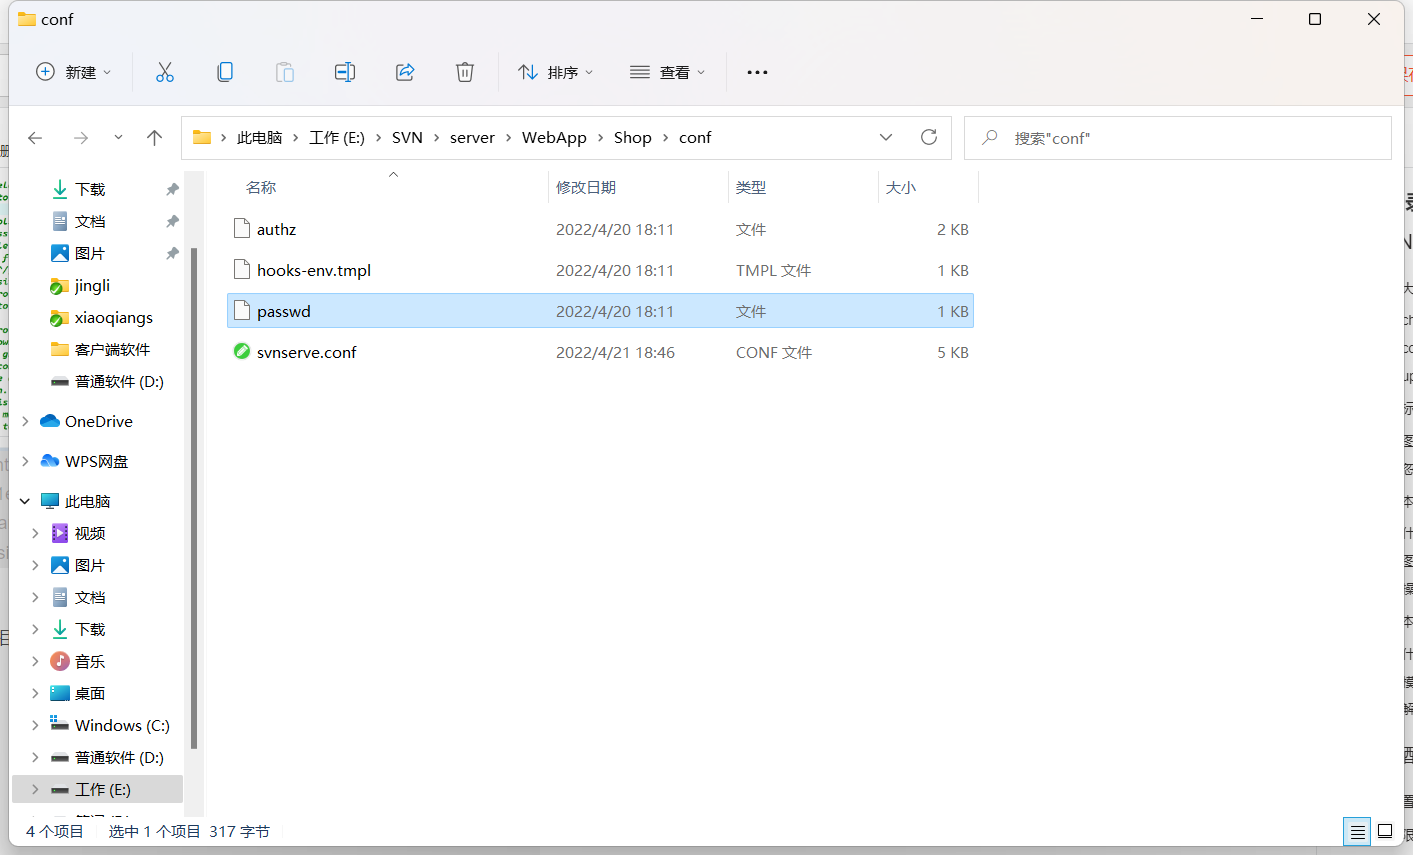Open the 查看 view dropdown
The width and height of the screenshot is (1413, 855).
668,72
